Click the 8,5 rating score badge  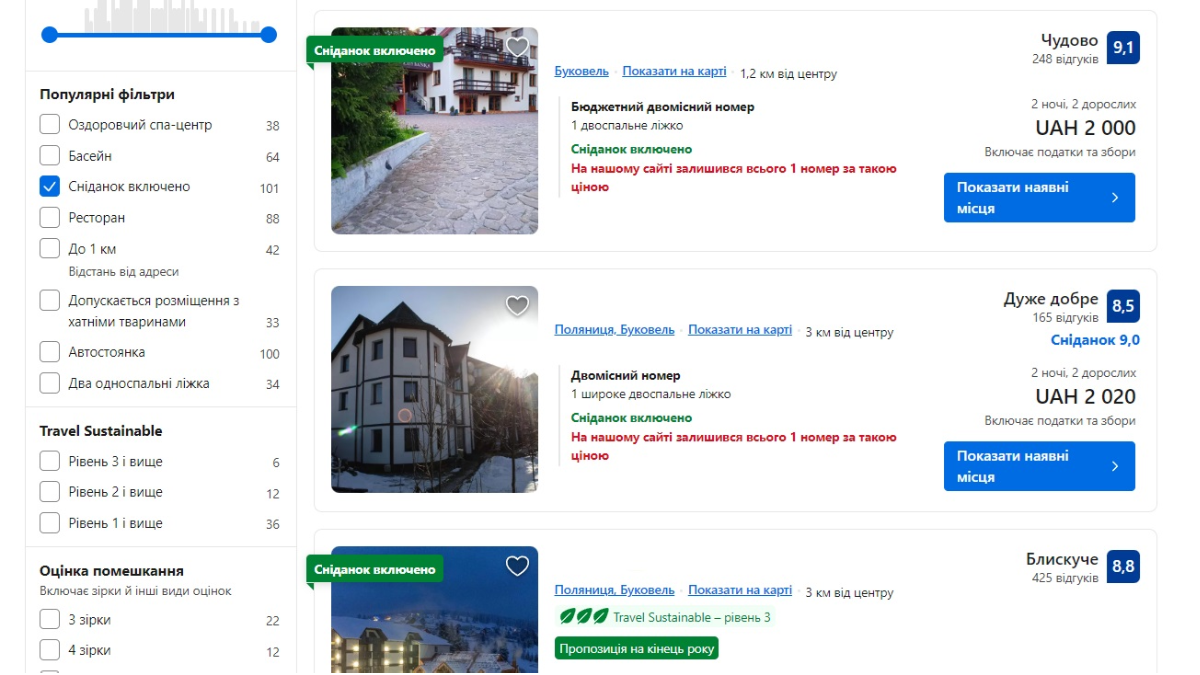click(1123, 306)
